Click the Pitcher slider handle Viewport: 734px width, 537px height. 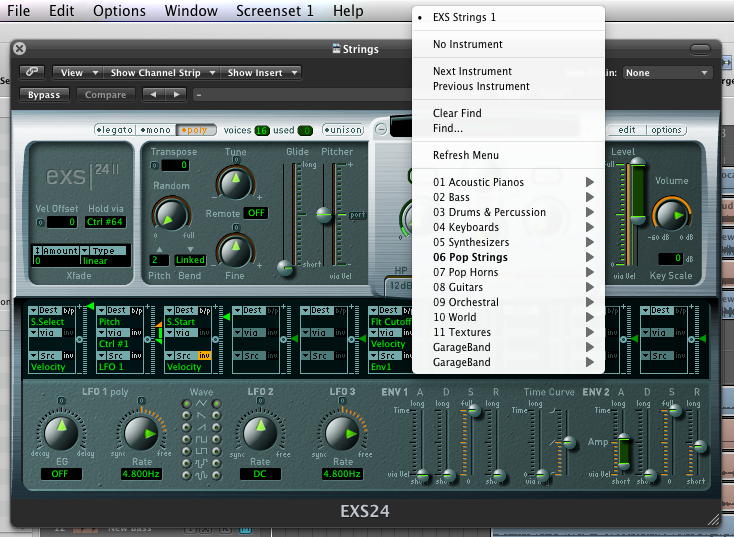coord(323,214)
